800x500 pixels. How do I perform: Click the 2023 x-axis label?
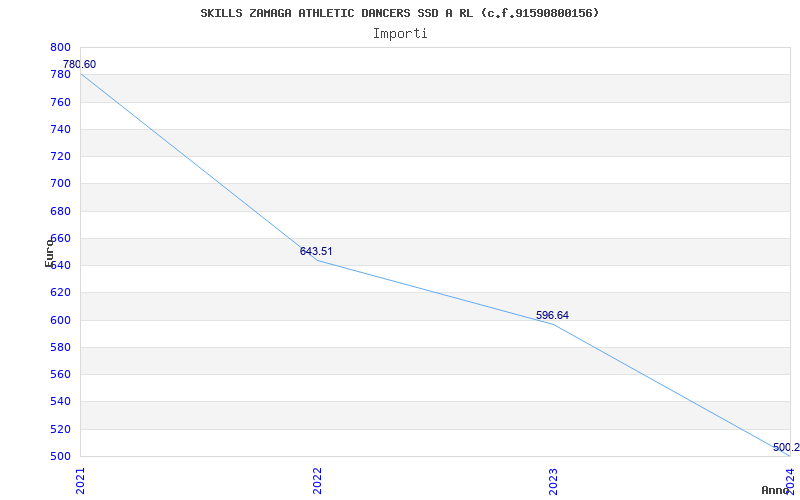[x=554, y=481]
